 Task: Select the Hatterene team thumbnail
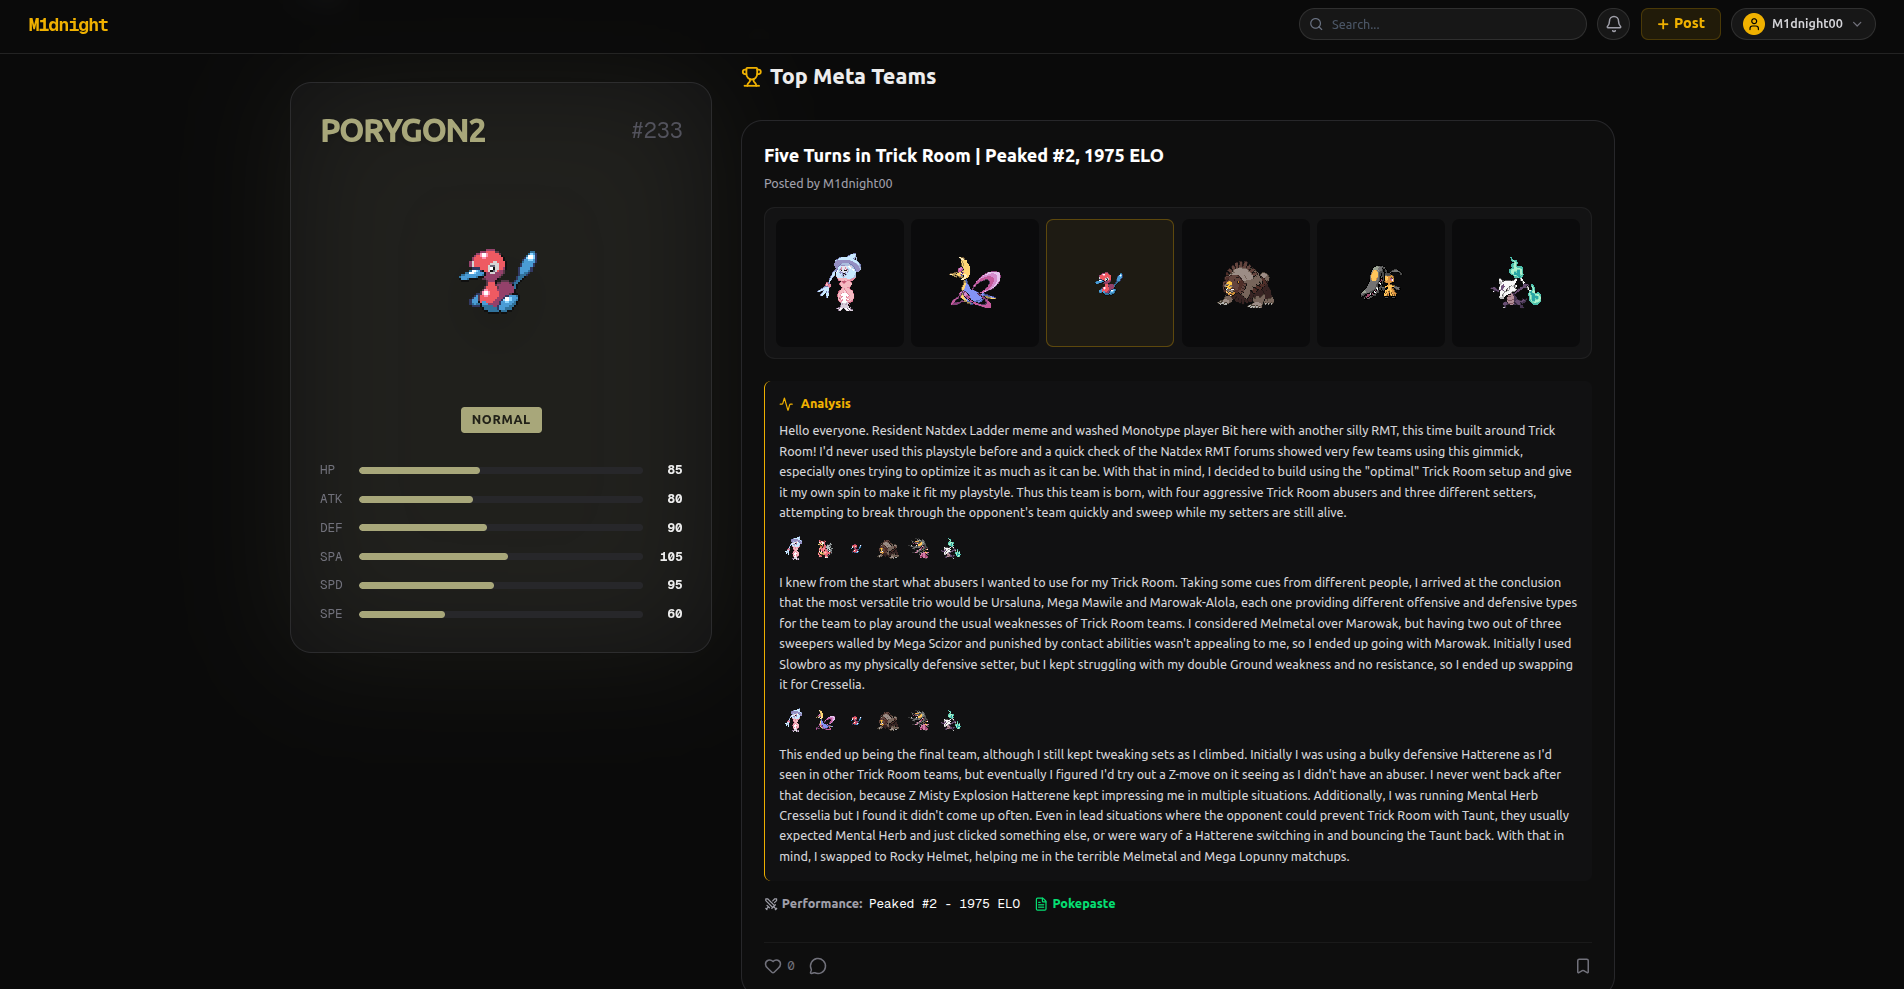840,283
